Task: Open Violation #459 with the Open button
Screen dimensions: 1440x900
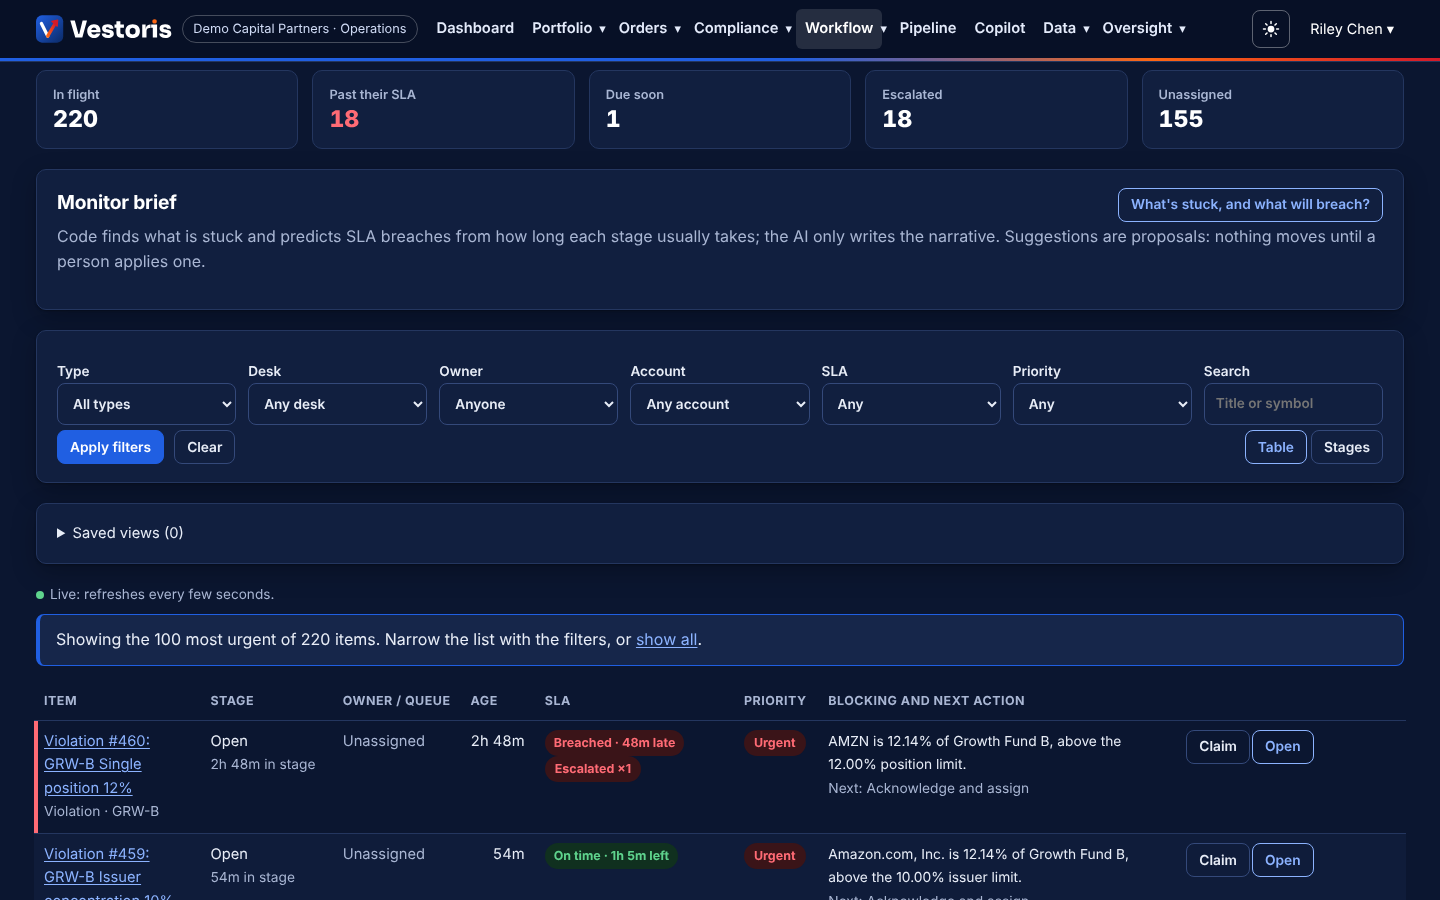Action: 1282,860
